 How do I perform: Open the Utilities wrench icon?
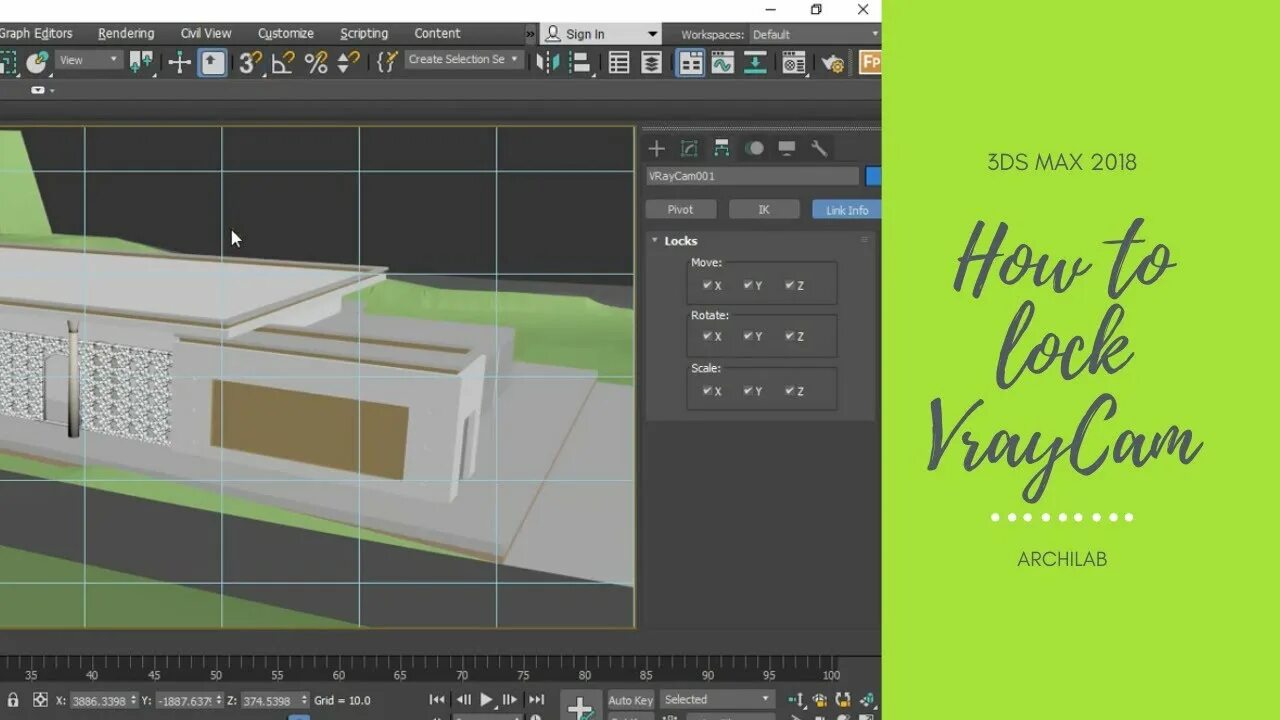coord(819,149)
